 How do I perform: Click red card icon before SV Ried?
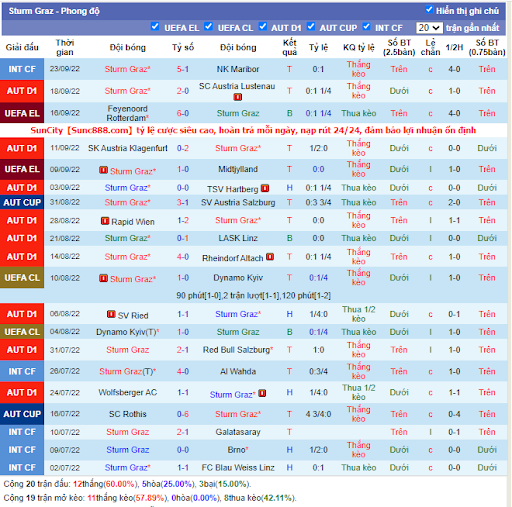coord(111,314)
